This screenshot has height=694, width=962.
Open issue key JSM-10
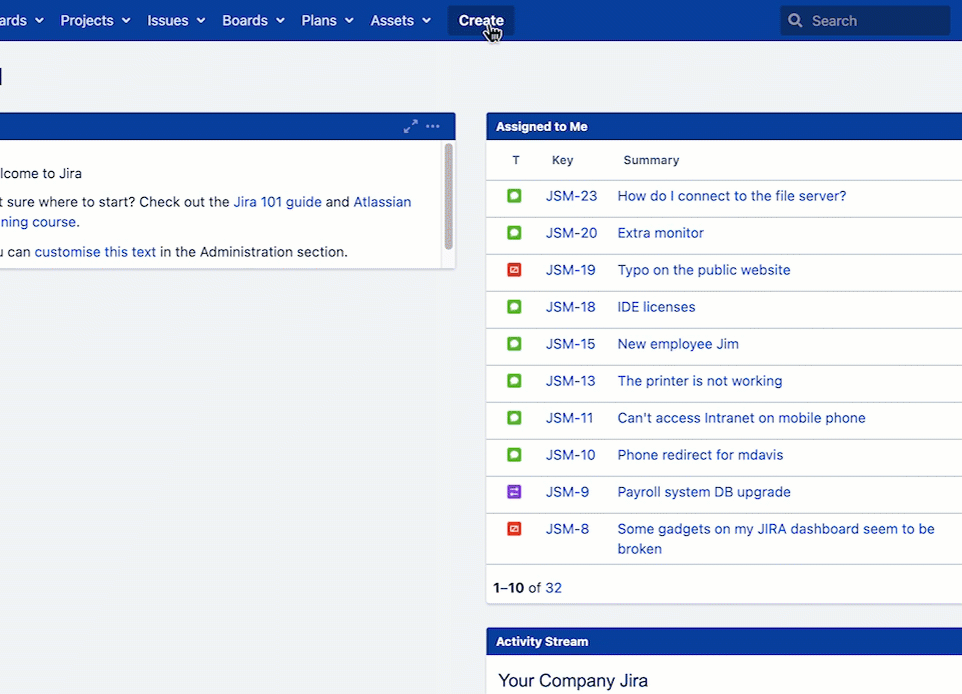click(571, 455)
